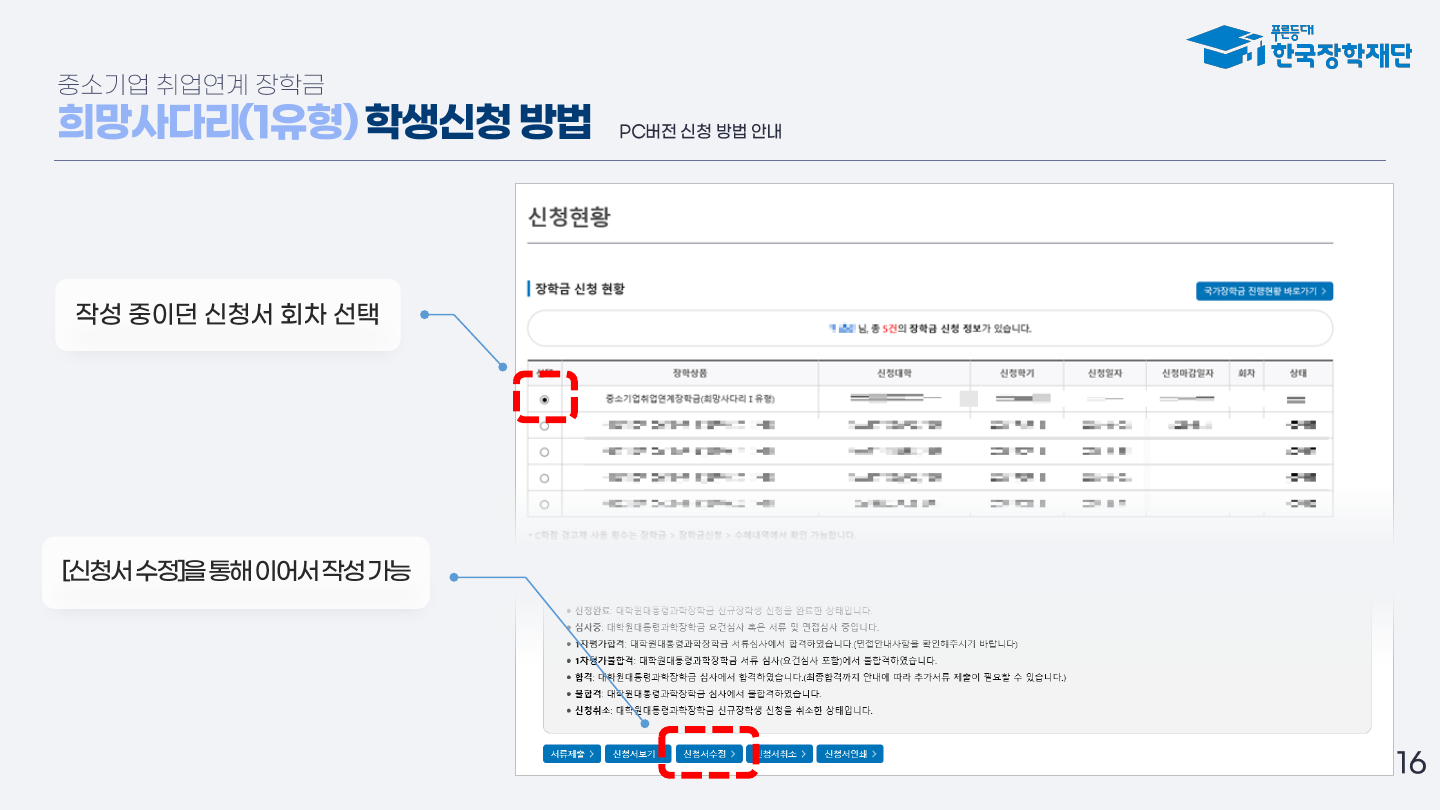Image resolution: width=1440 pixels, height=810 pixels.
Task: Click the 신청서보기 button
Action: point(634,754)
